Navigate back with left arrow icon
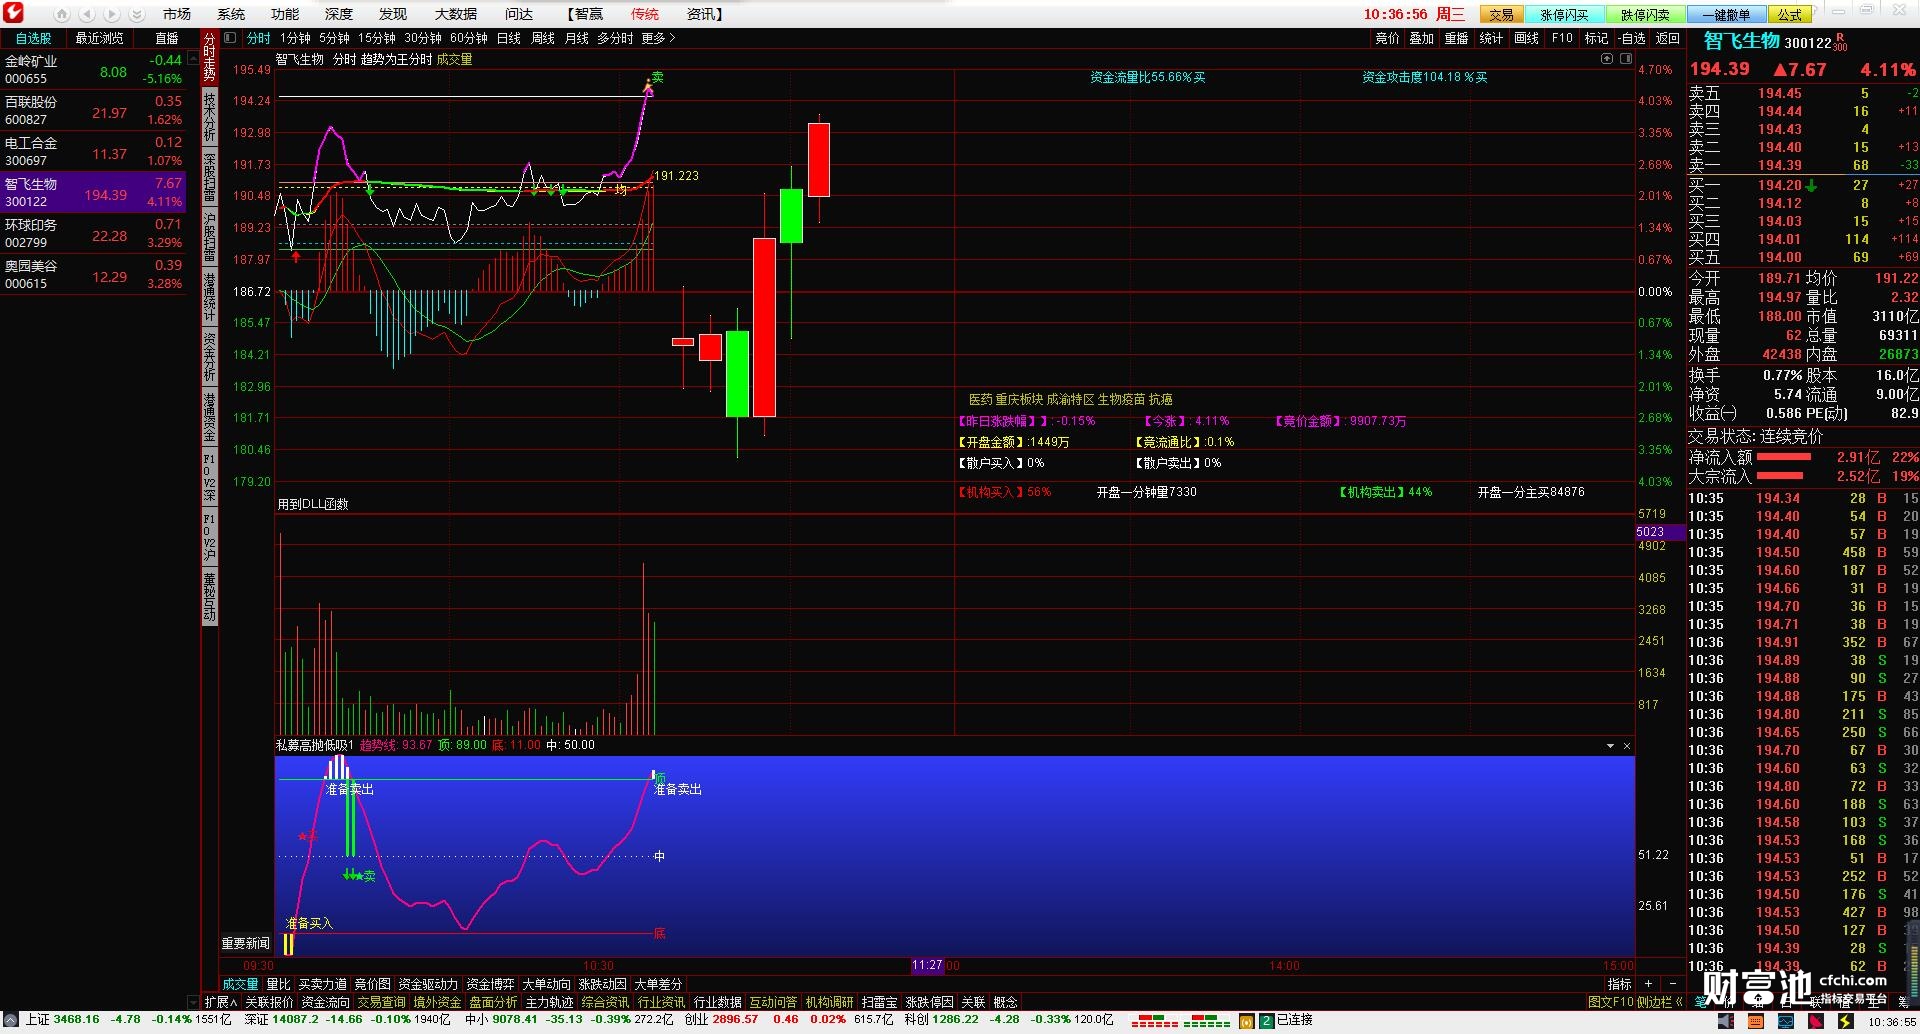Image resolution: width=1920 pixels, height=1034 pixels. (x=87, y=14)
